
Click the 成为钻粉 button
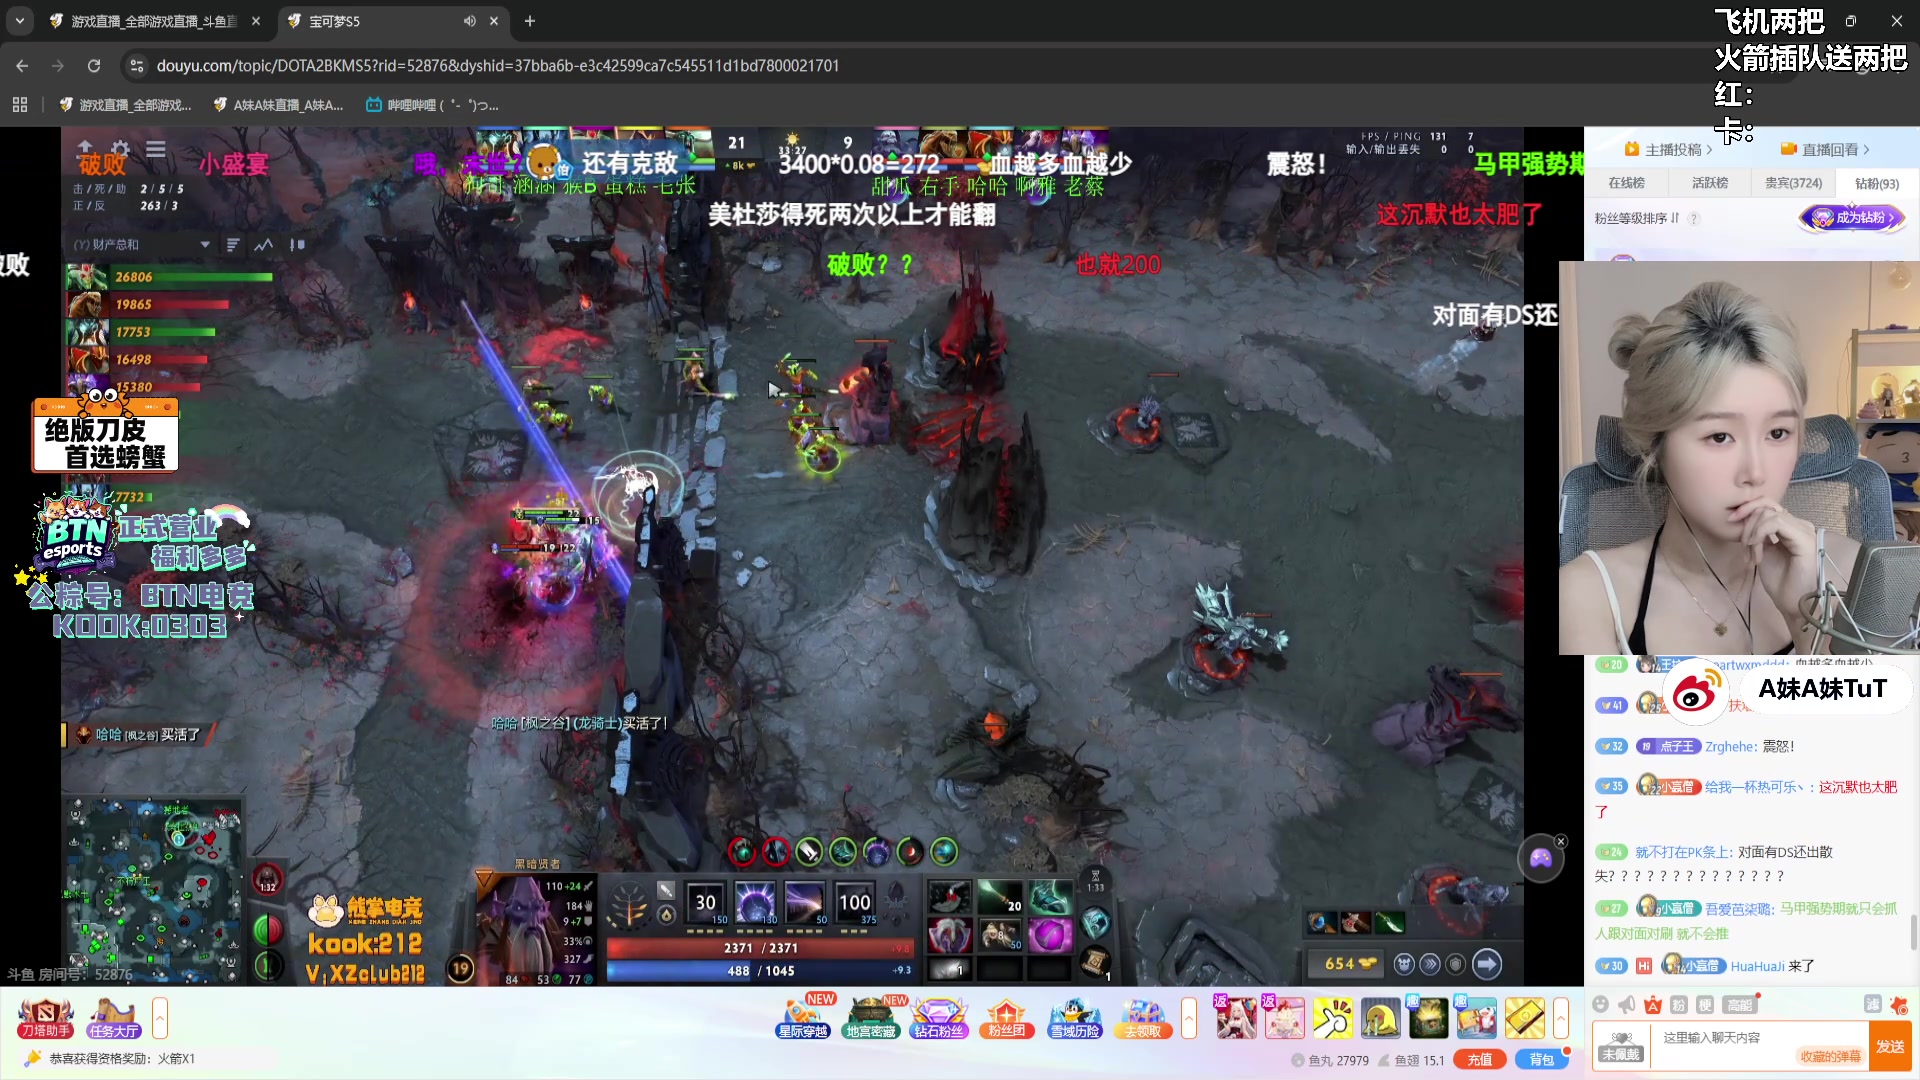pyautogui.click(x=1853, y=217)
